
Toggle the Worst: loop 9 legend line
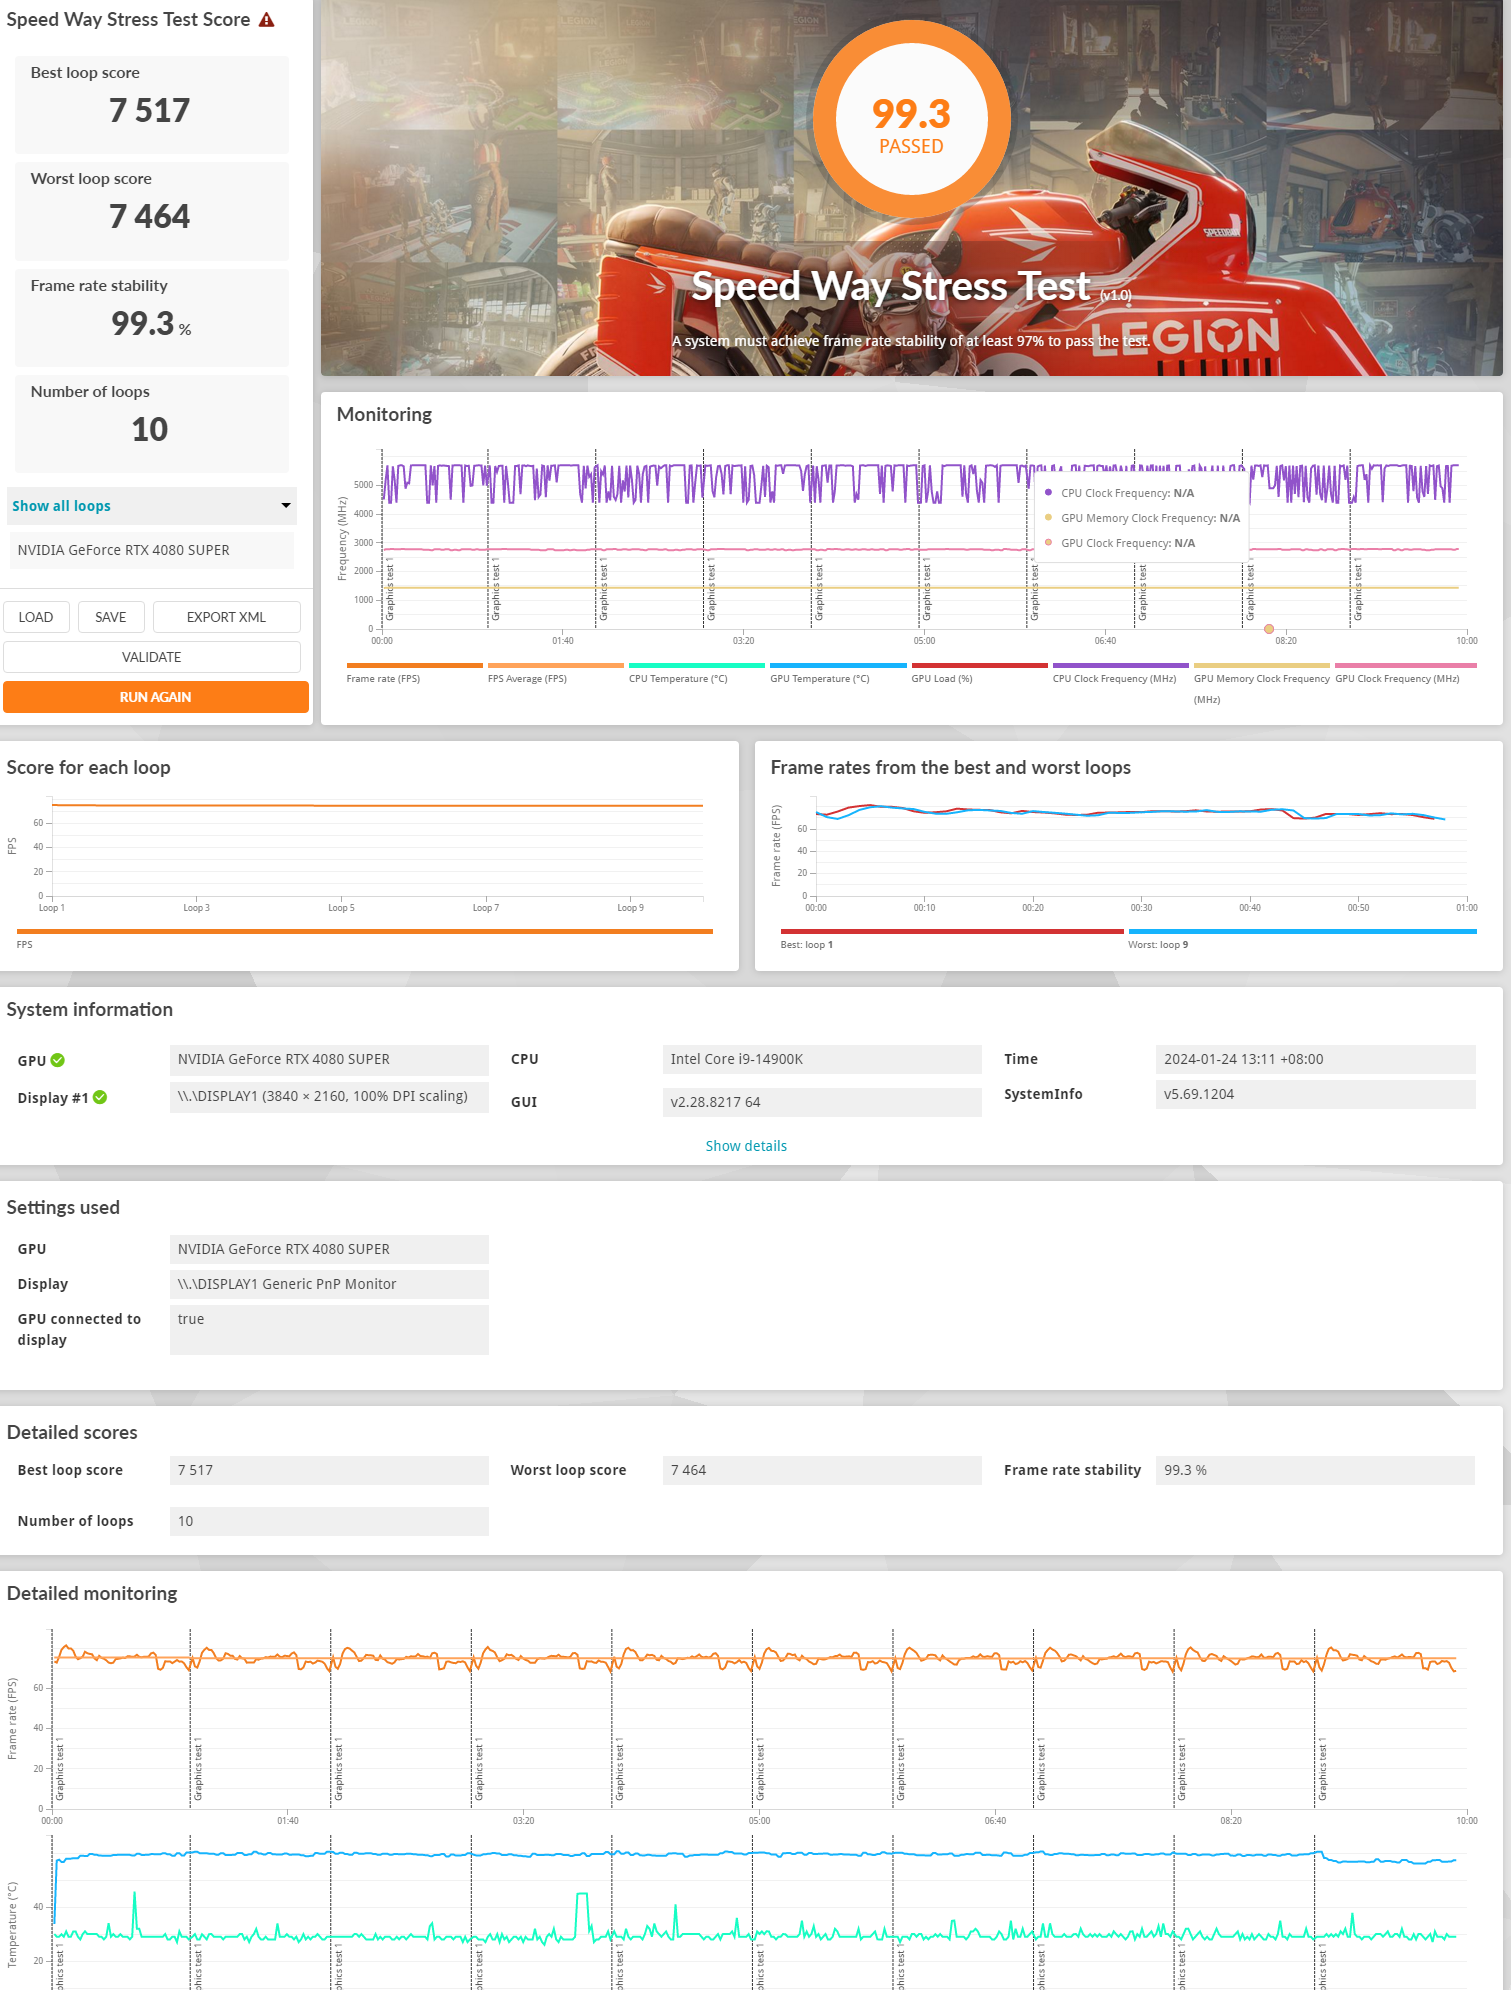pos(1302,938)
